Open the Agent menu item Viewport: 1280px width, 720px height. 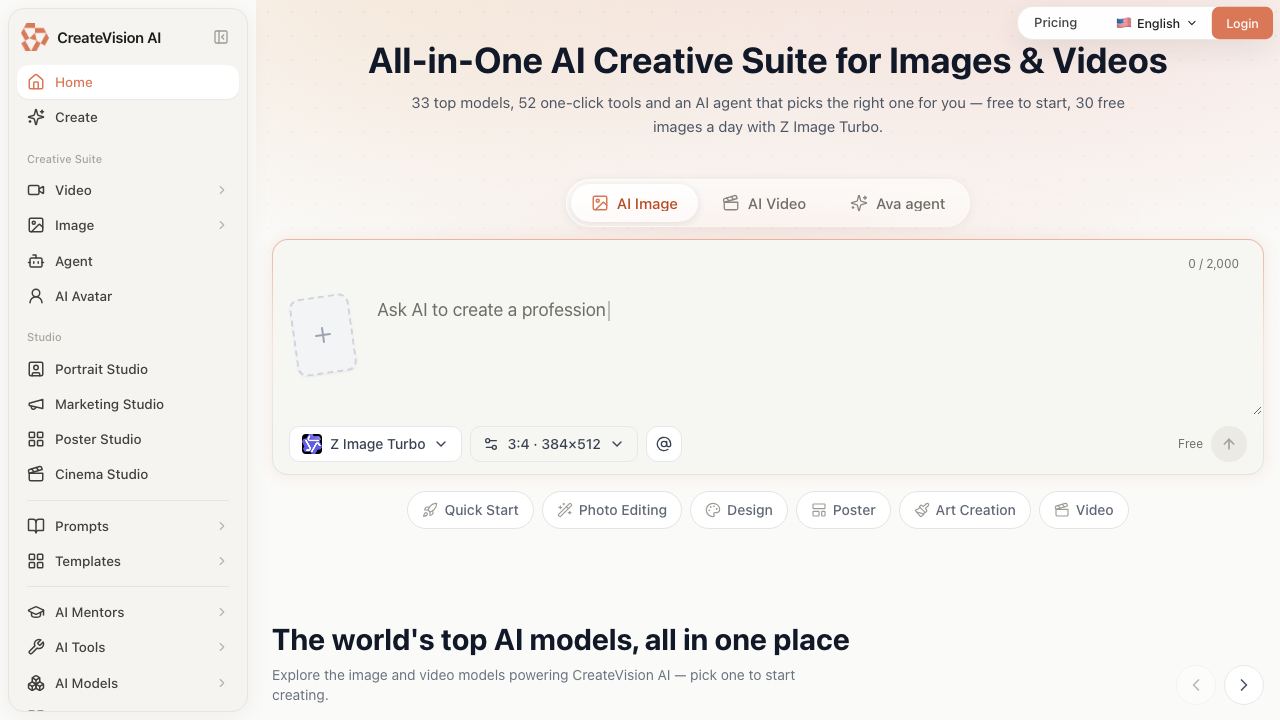click(x=128, y=261)
